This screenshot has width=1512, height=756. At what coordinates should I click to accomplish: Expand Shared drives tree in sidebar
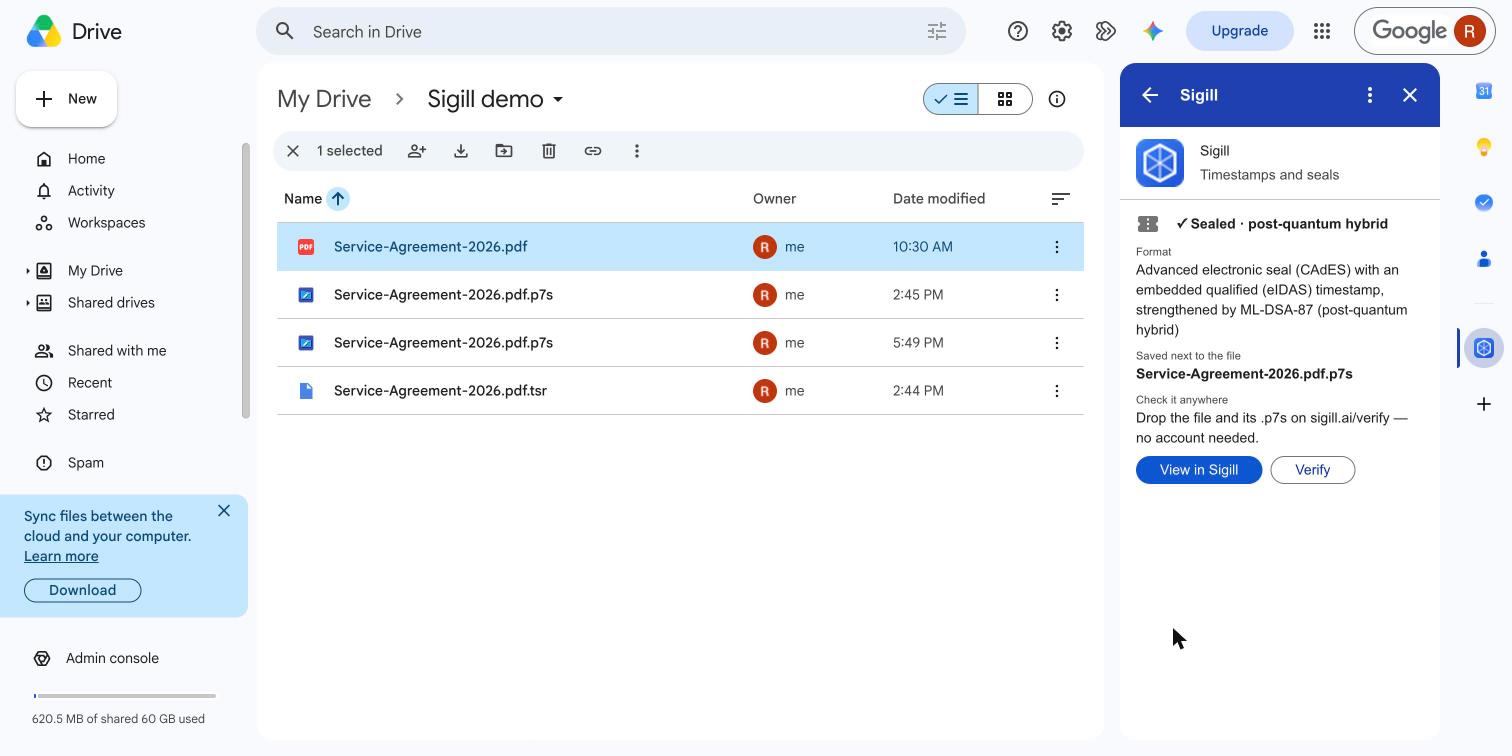(x=27, y=303)
